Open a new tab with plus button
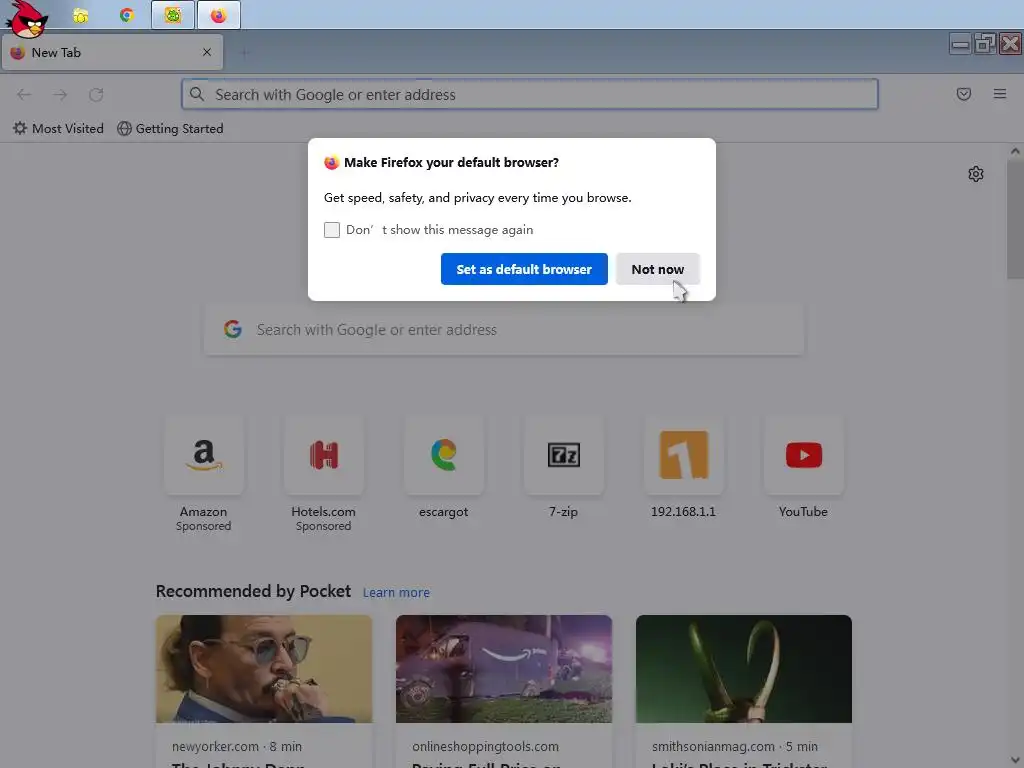 click(x=245, y=53)
